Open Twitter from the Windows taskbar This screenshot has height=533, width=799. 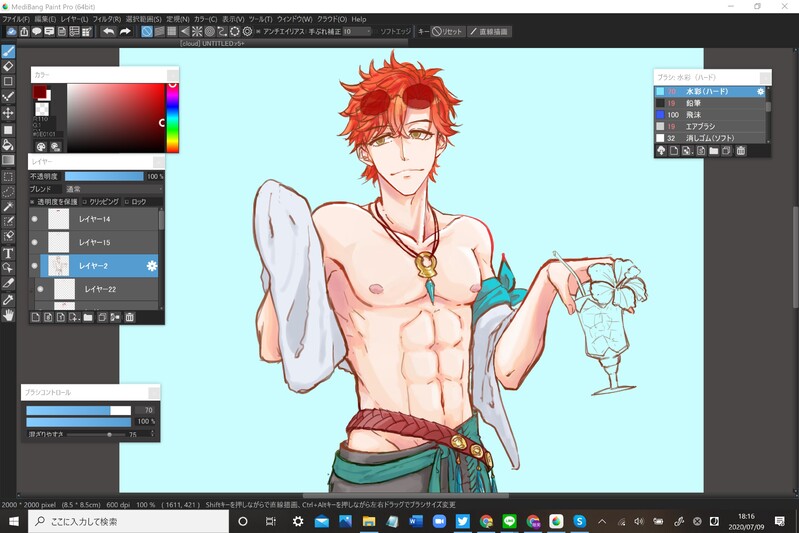click(x=463, y=521)
